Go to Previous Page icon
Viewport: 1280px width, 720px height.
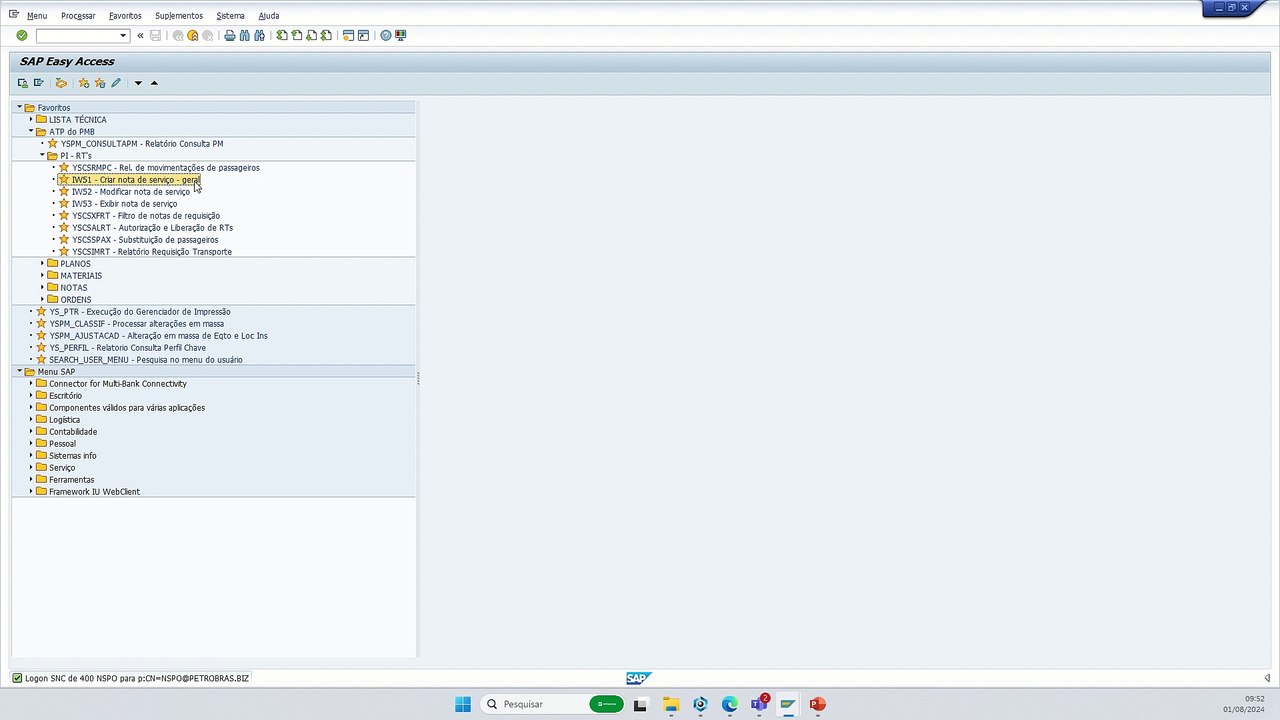[297, 36]
